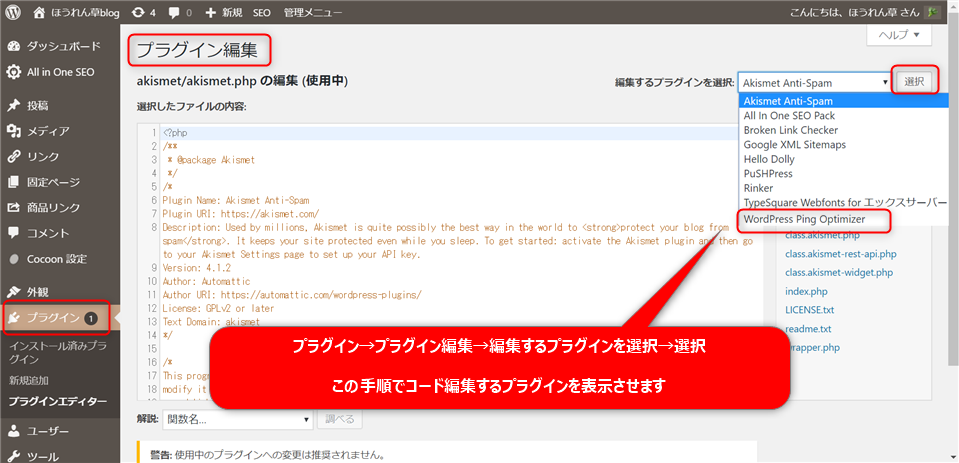This screenshot has width=959, height=463.
Task: Click the メディア media icon
Action: (x=14, y=131)
